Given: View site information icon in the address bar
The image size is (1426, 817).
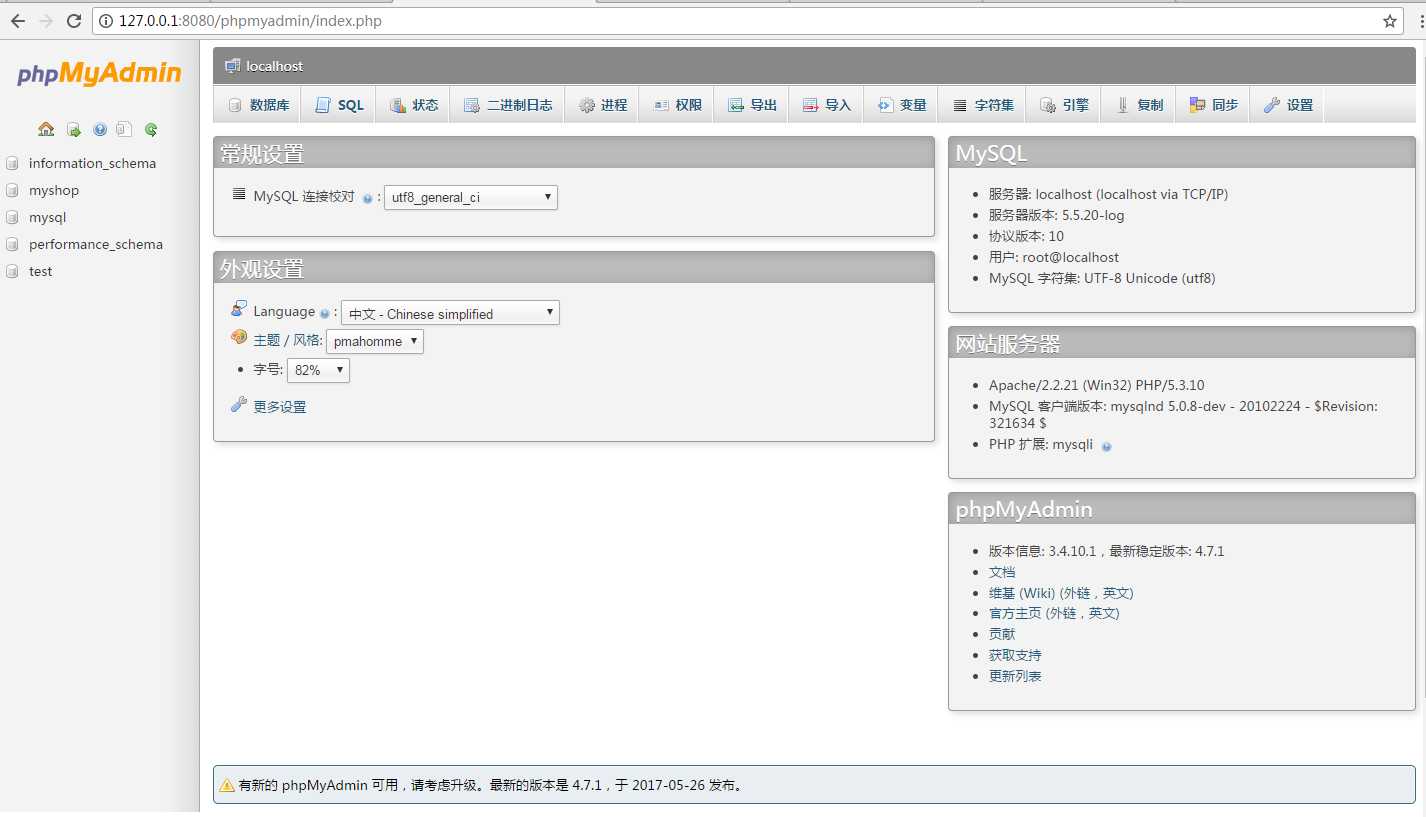Looking at the screenshot, I should [106, 21].
